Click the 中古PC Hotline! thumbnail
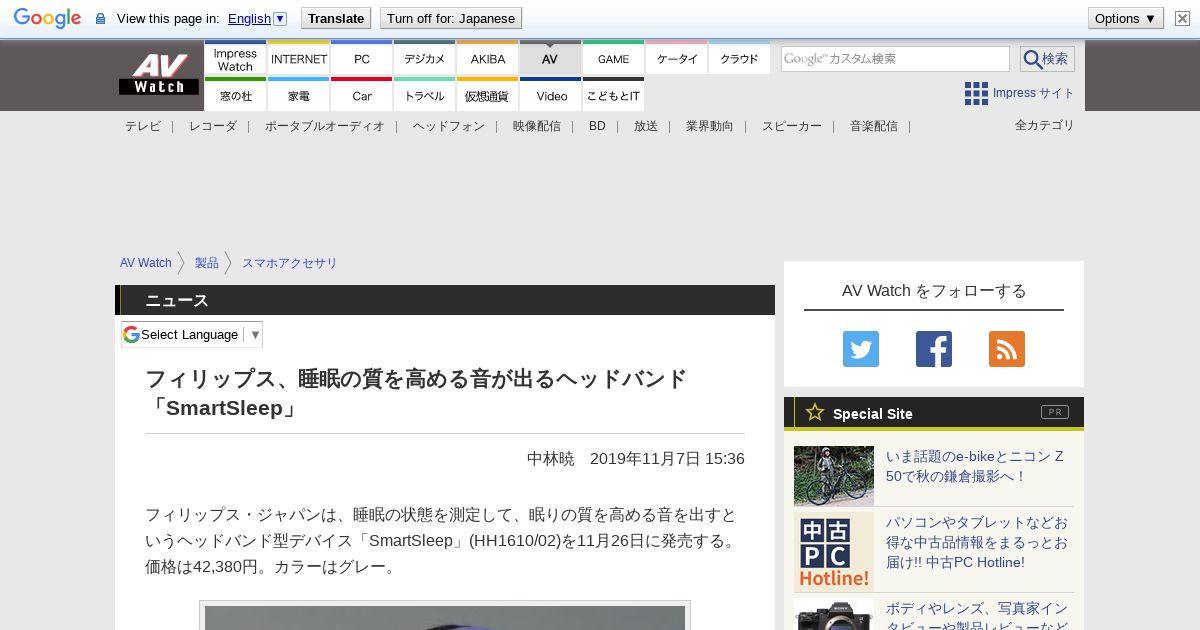The image size is (1200, 630). pos(834,552)
